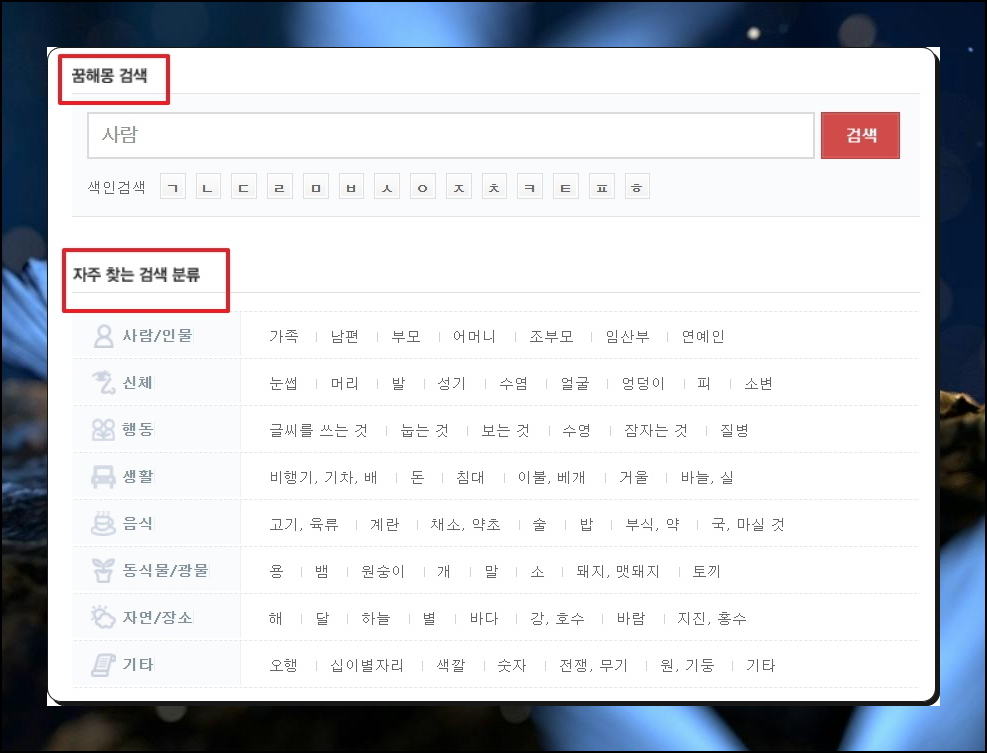The image size is (987, 753).
Task: Open the 고기, 육류 link
Action: tap(304, 524)
